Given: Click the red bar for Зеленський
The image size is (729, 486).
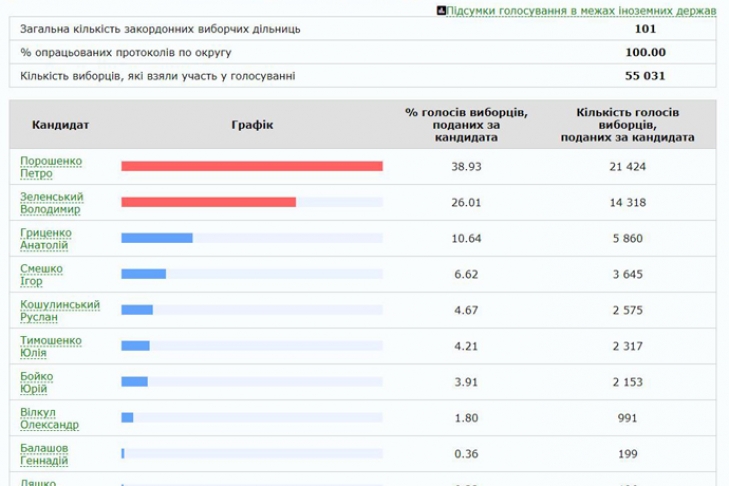Looking at the screenshot, I should (x=208, y=202).
